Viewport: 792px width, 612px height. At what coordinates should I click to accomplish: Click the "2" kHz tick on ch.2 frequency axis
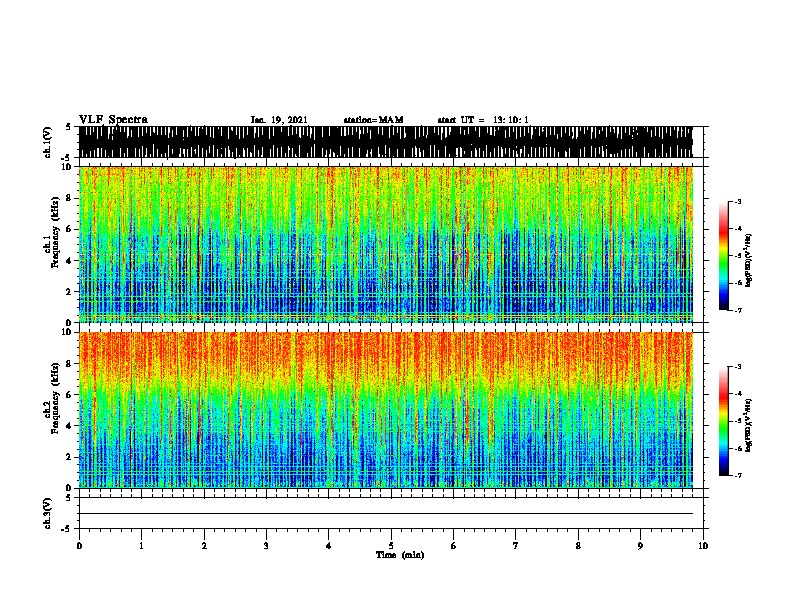[x=70, y=457]
